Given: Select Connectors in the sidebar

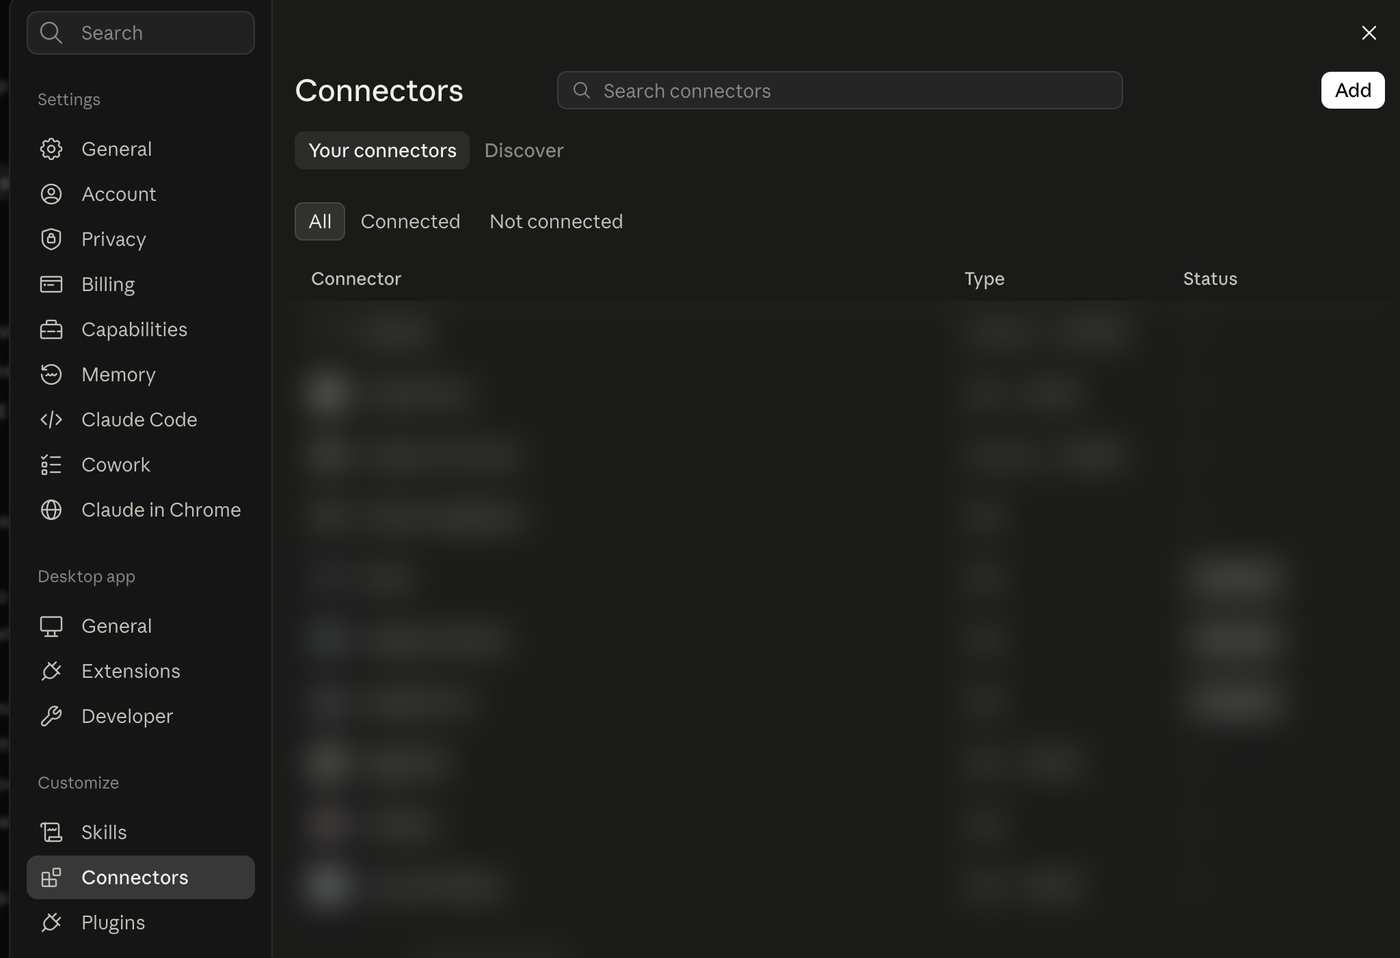Looking at the screenshot, I should [141, 877].
